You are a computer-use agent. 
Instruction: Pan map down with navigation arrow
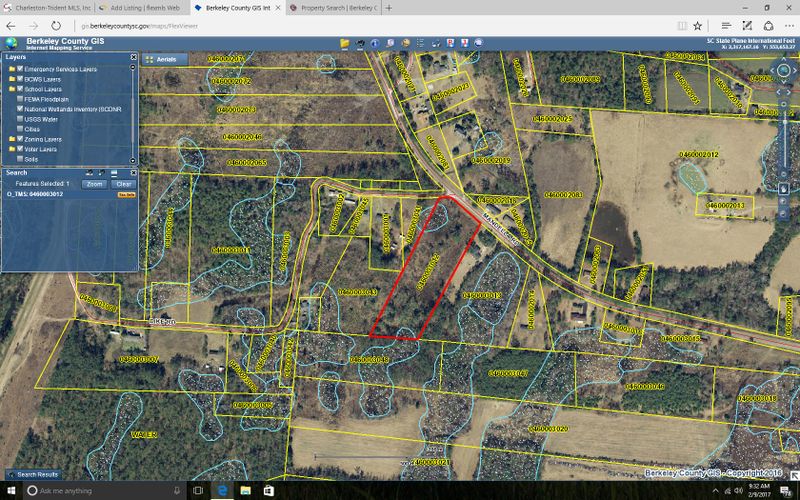[x=784, y=82]
